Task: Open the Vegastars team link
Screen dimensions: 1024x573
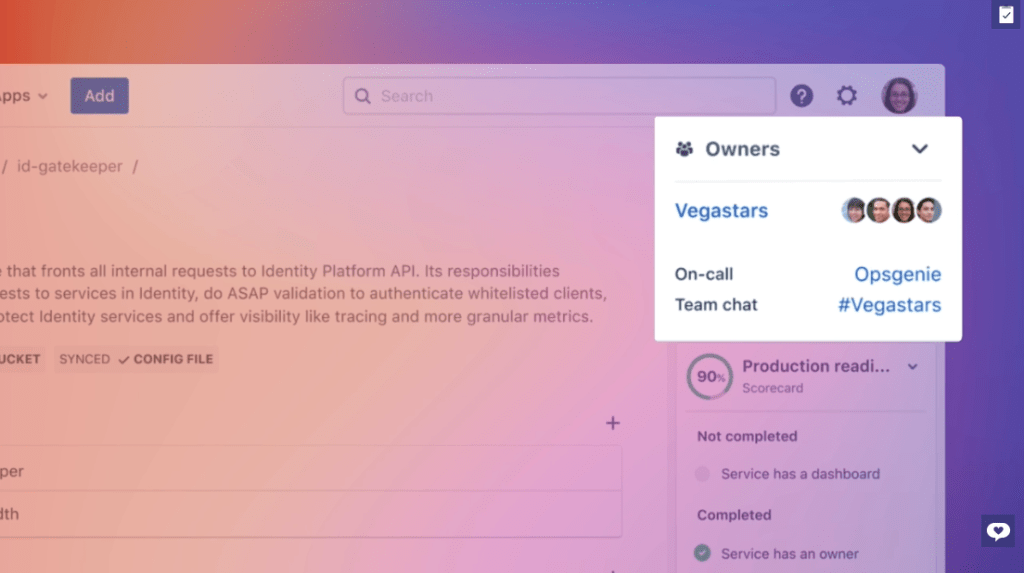Action: [x=721, y=211]
